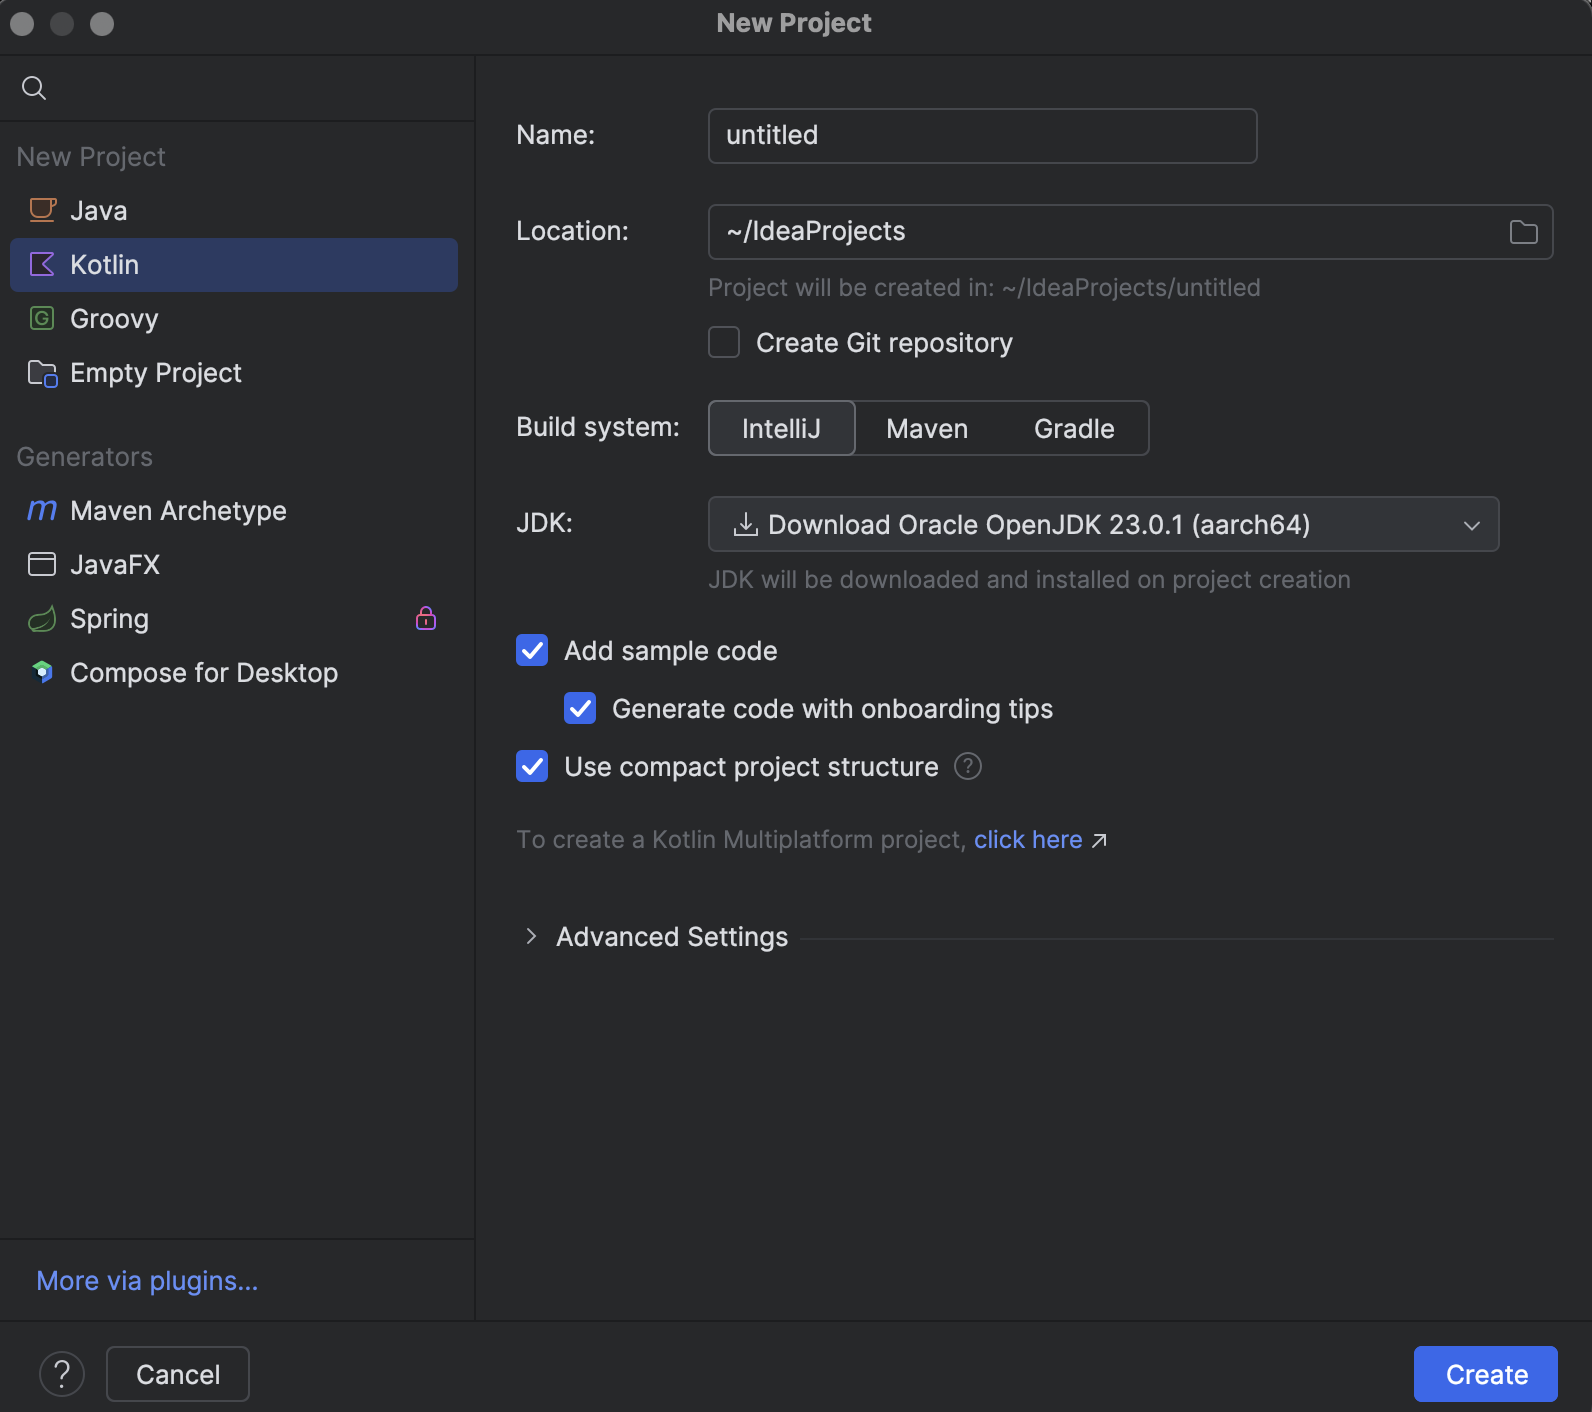The image size is (1592, 1412).
Task: Select Maven build system
Action: pos(927,428)
